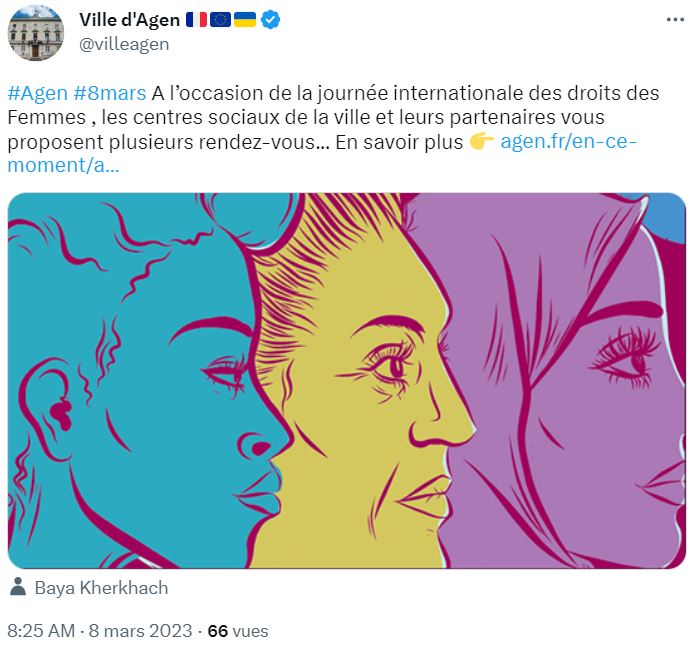Follow the agen.fr/en-ce-moment link
700x646 pixels.
(x=322, y=153)
